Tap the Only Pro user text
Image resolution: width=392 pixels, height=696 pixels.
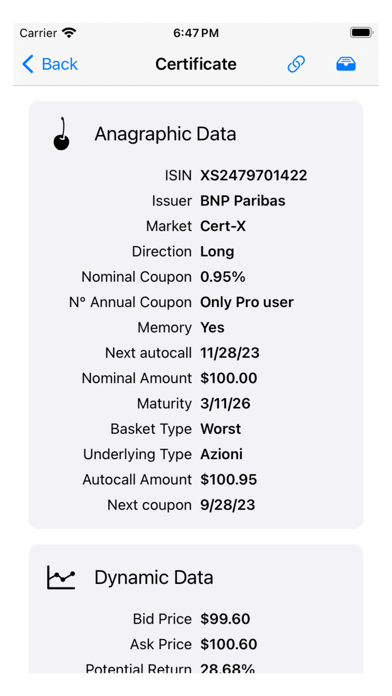click(x=247, y=302)
